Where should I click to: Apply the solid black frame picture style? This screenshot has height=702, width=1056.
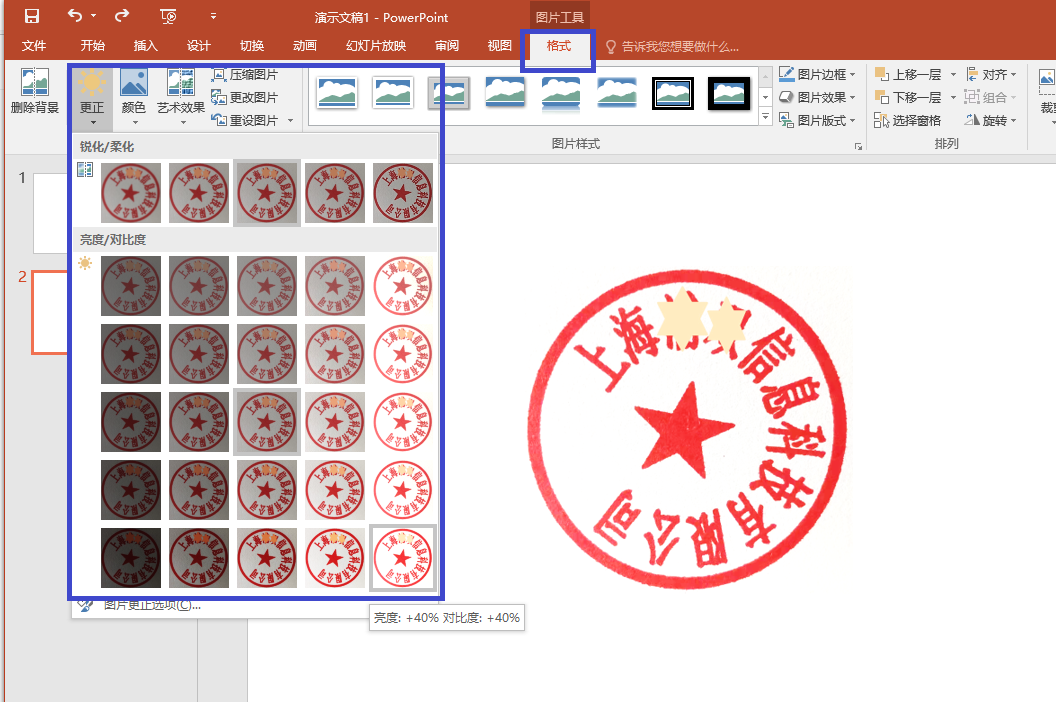[x=729, y=93]
